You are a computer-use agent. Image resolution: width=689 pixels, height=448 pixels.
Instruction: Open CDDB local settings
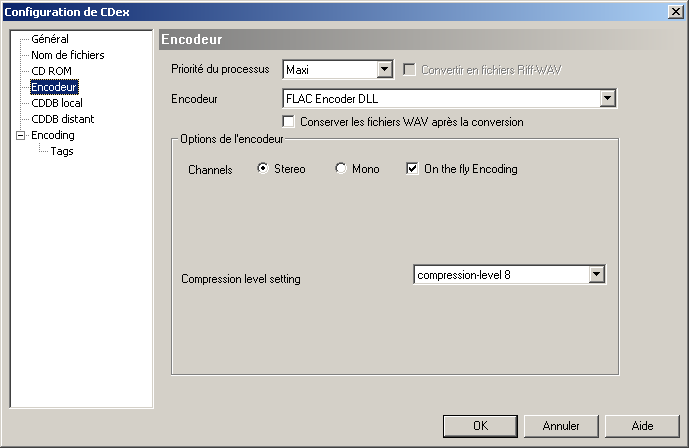coord(57,103)
